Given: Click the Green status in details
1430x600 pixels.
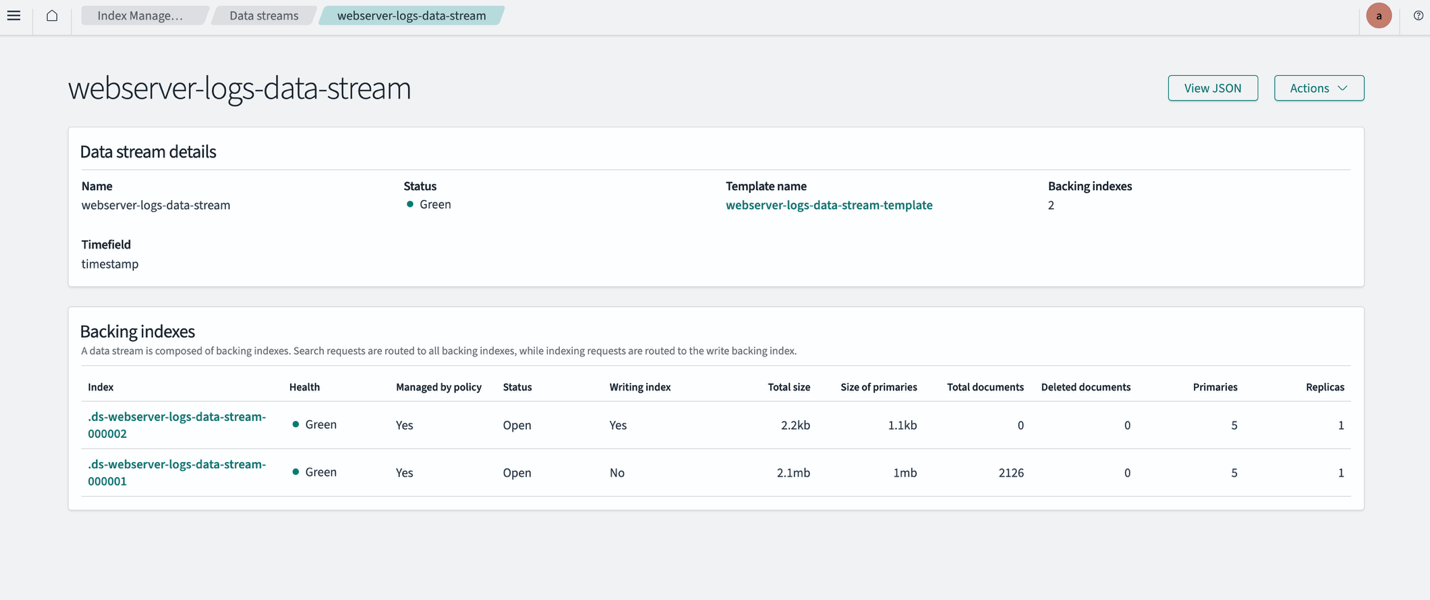Looking at the screenshot, I should [429, 204].
